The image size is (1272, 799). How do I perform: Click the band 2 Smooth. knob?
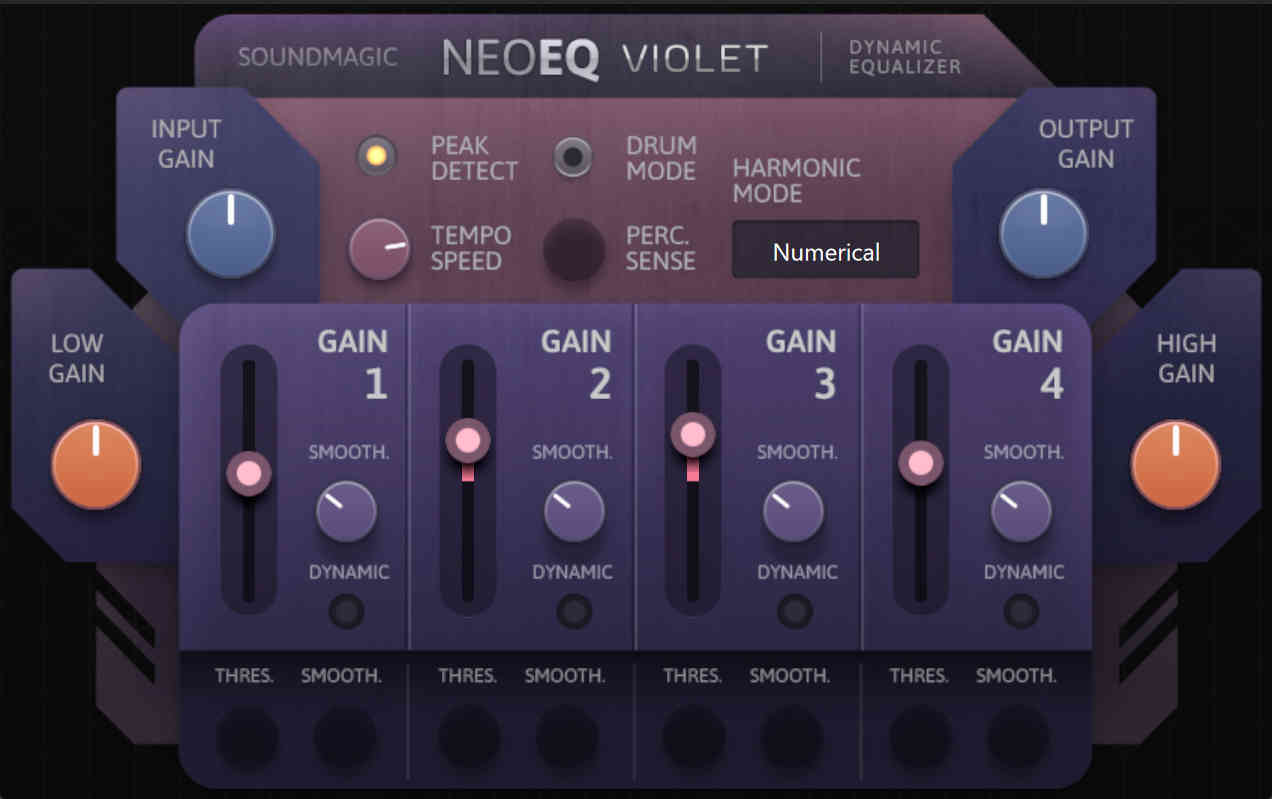574,511
